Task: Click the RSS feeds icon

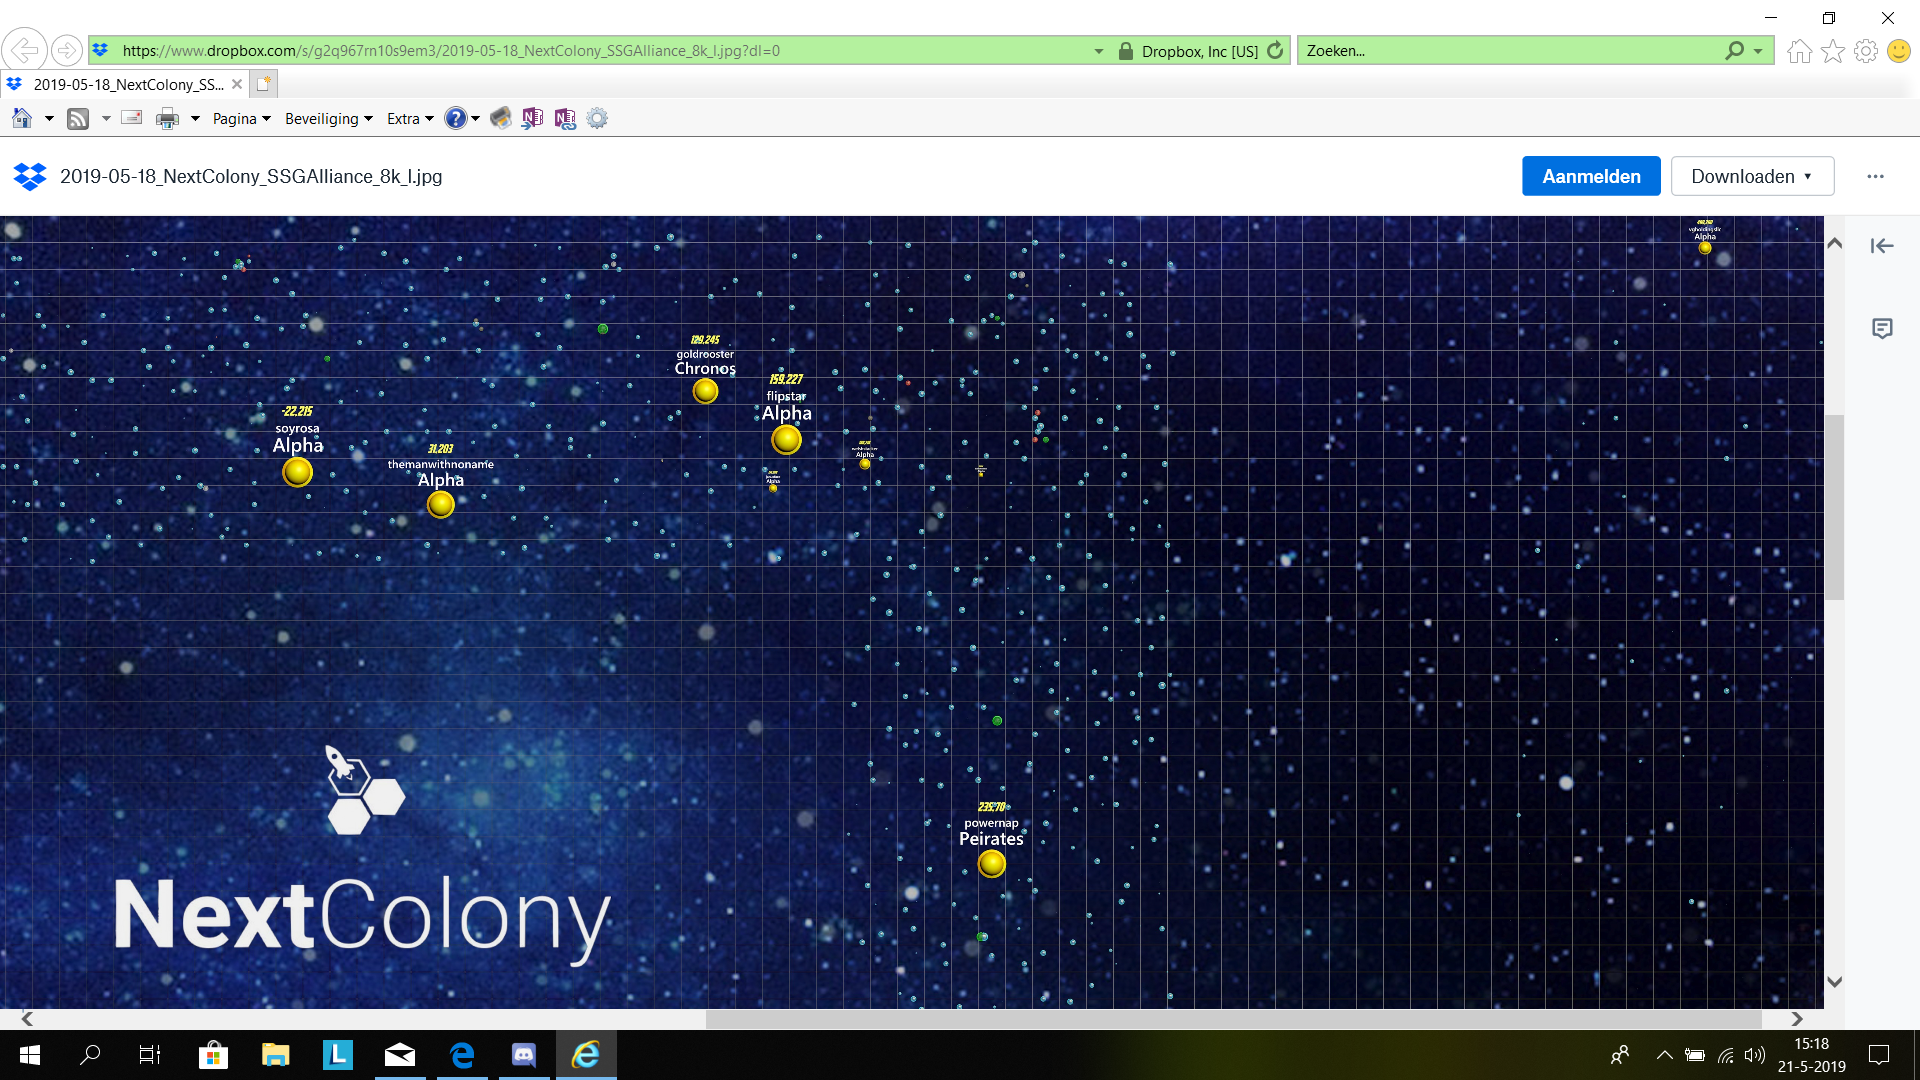Action: (x=78, y=118)
